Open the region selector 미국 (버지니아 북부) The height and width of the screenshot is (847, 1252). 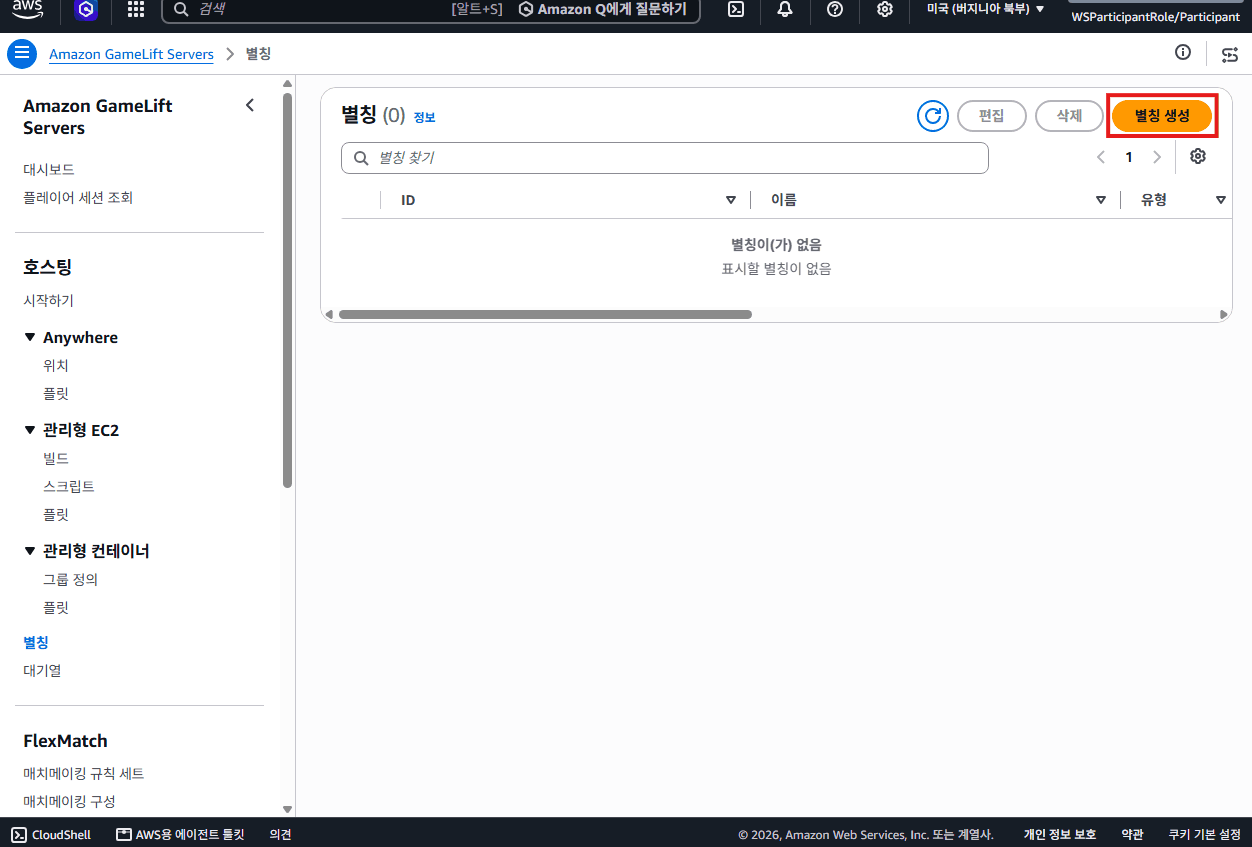coord(985,9)
